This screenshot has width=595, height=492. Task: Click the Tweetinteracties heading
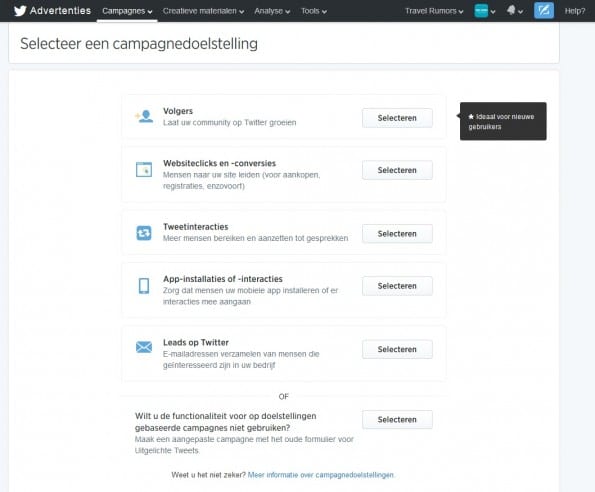(x=196, y=226)
